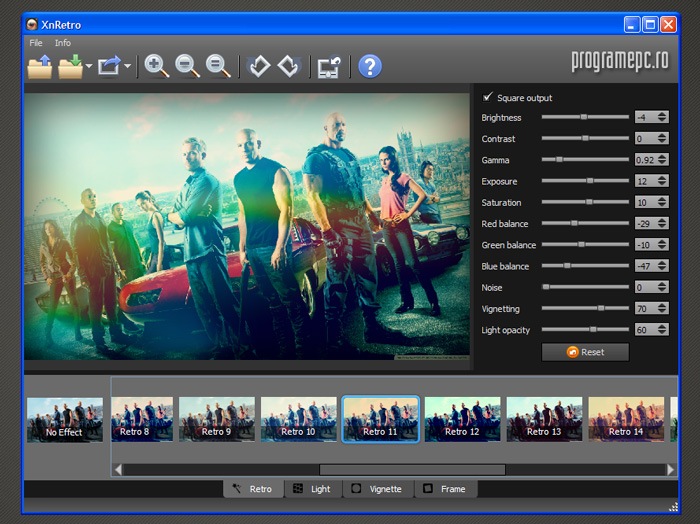Open an image file with the folder icon
The height and width of the screenshot is (524, 700).
[40, 67]
